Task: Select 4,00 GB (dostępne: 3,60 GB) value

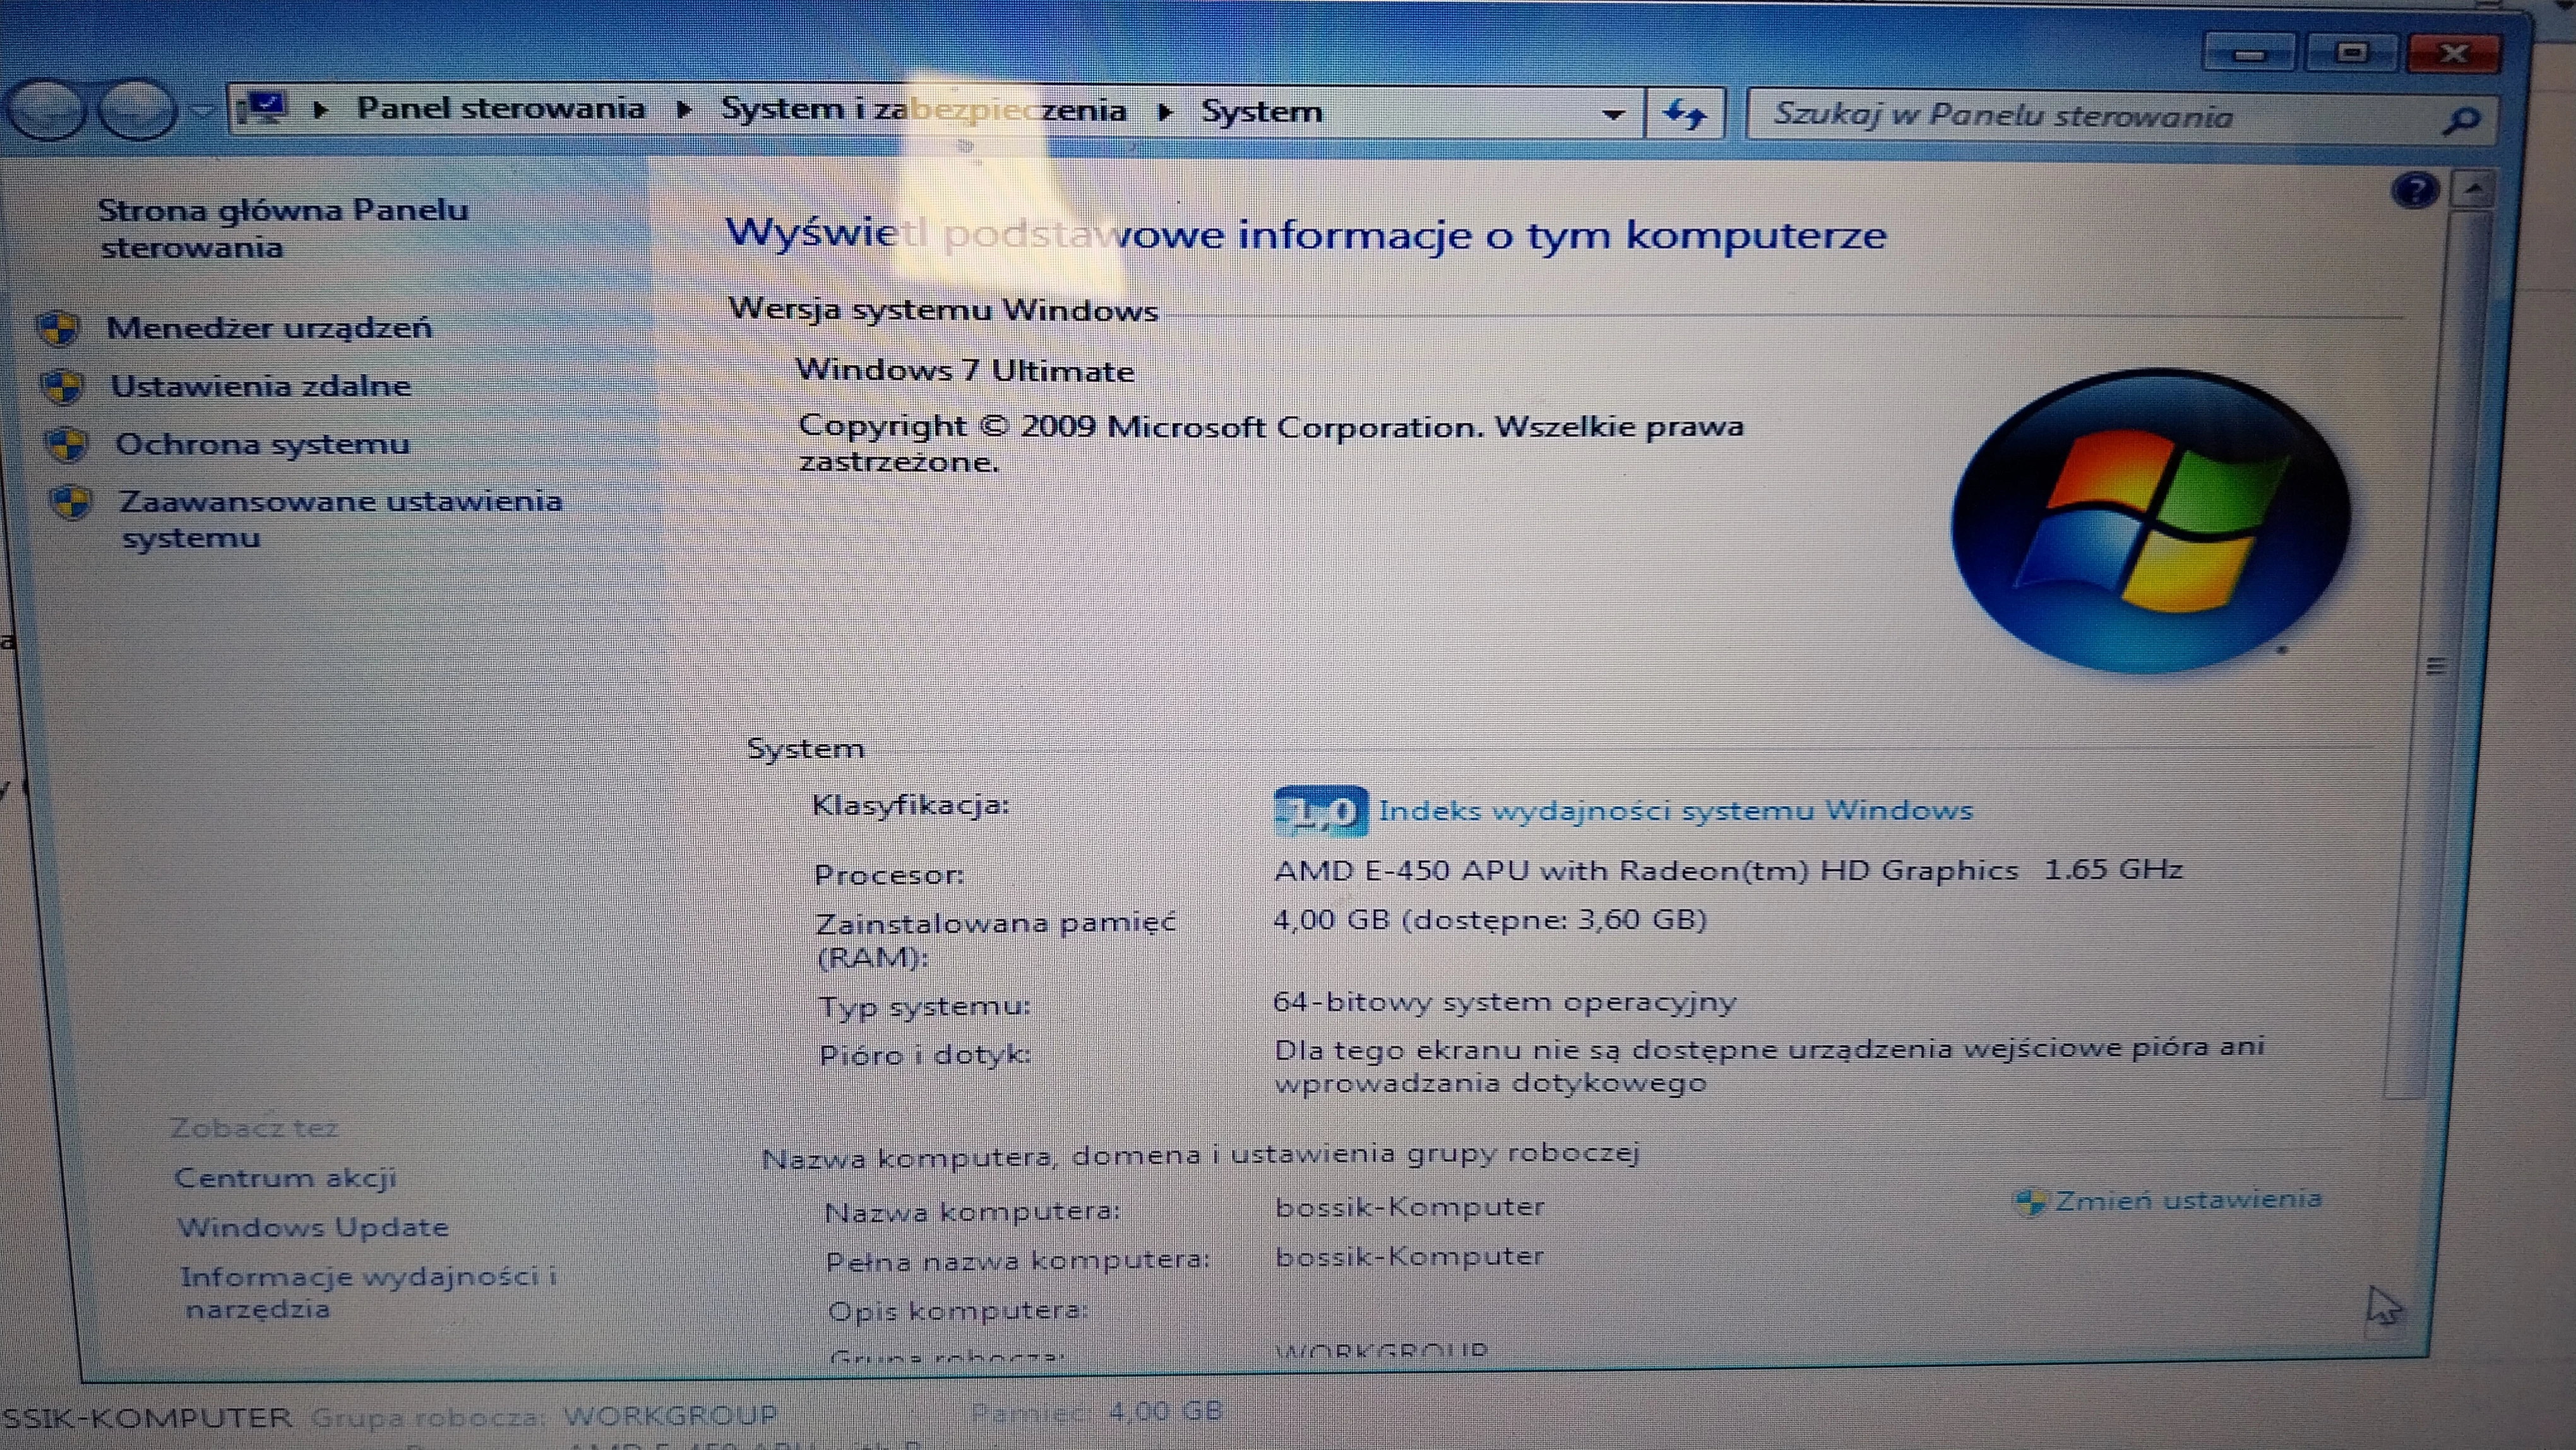Action: 1489,919
